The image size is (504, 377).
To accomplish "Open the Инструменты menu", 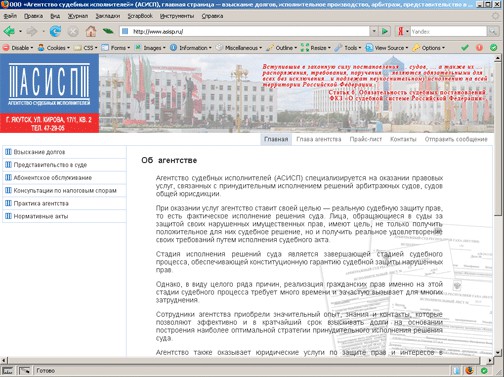I will 177,16.
